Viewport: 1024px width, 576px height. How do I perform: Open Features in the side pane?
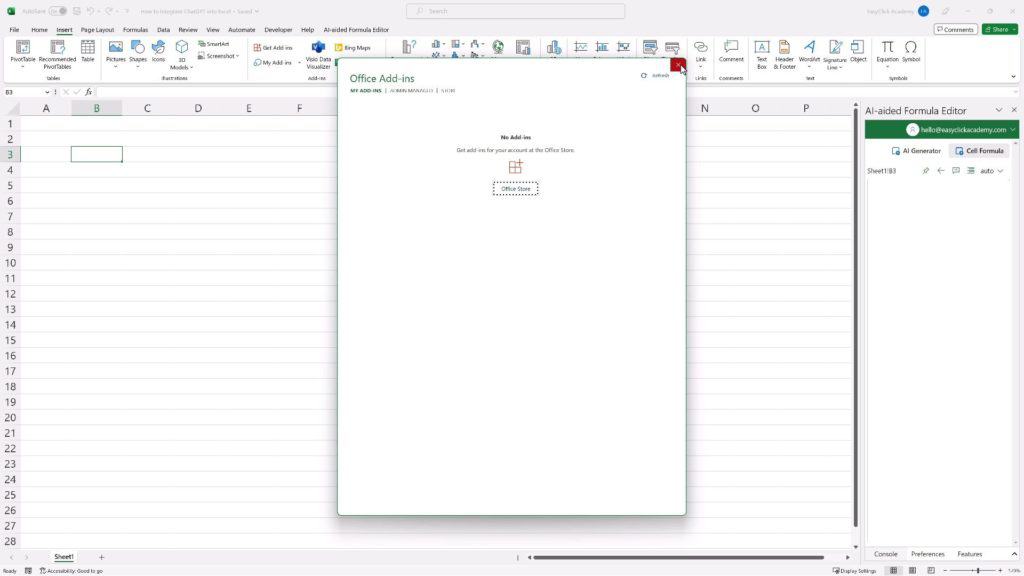click(969, 554)
